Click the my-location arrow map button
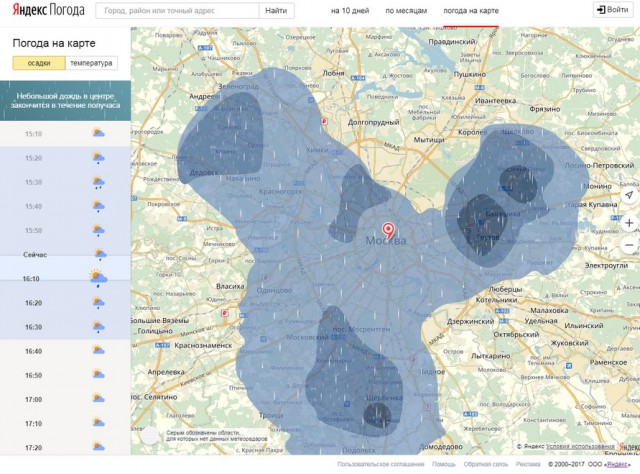This screenshot has width=640, height=474. (x=629, y=195)
